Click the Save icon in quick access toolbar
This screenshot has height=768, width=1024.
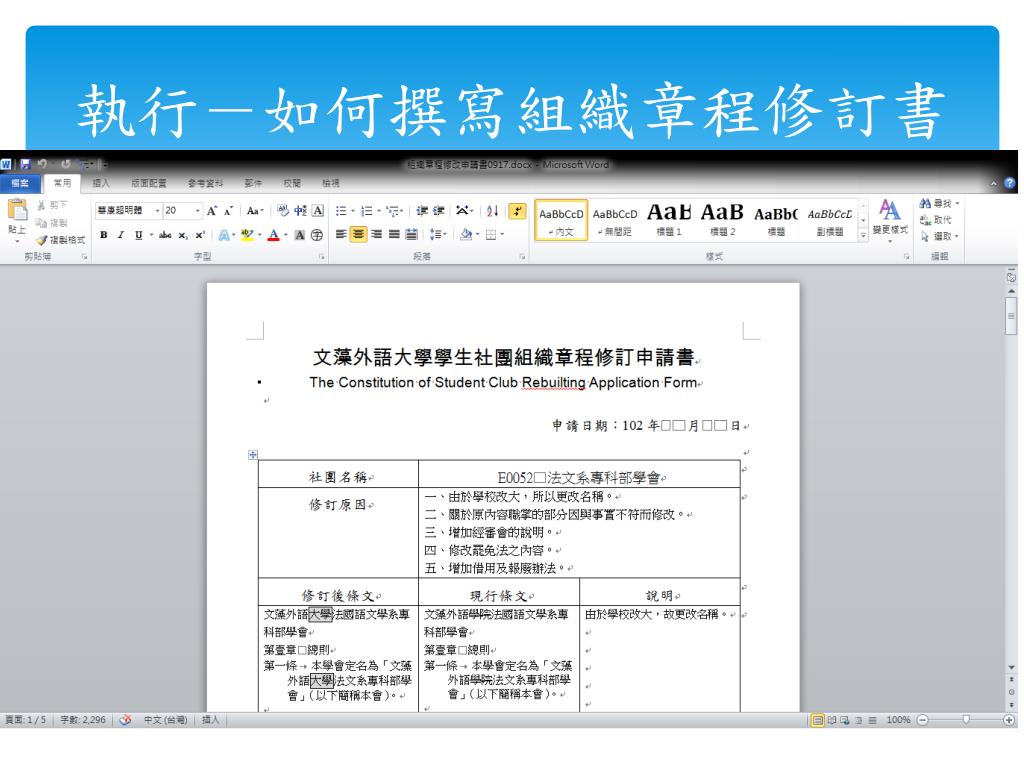pos(25,164)
